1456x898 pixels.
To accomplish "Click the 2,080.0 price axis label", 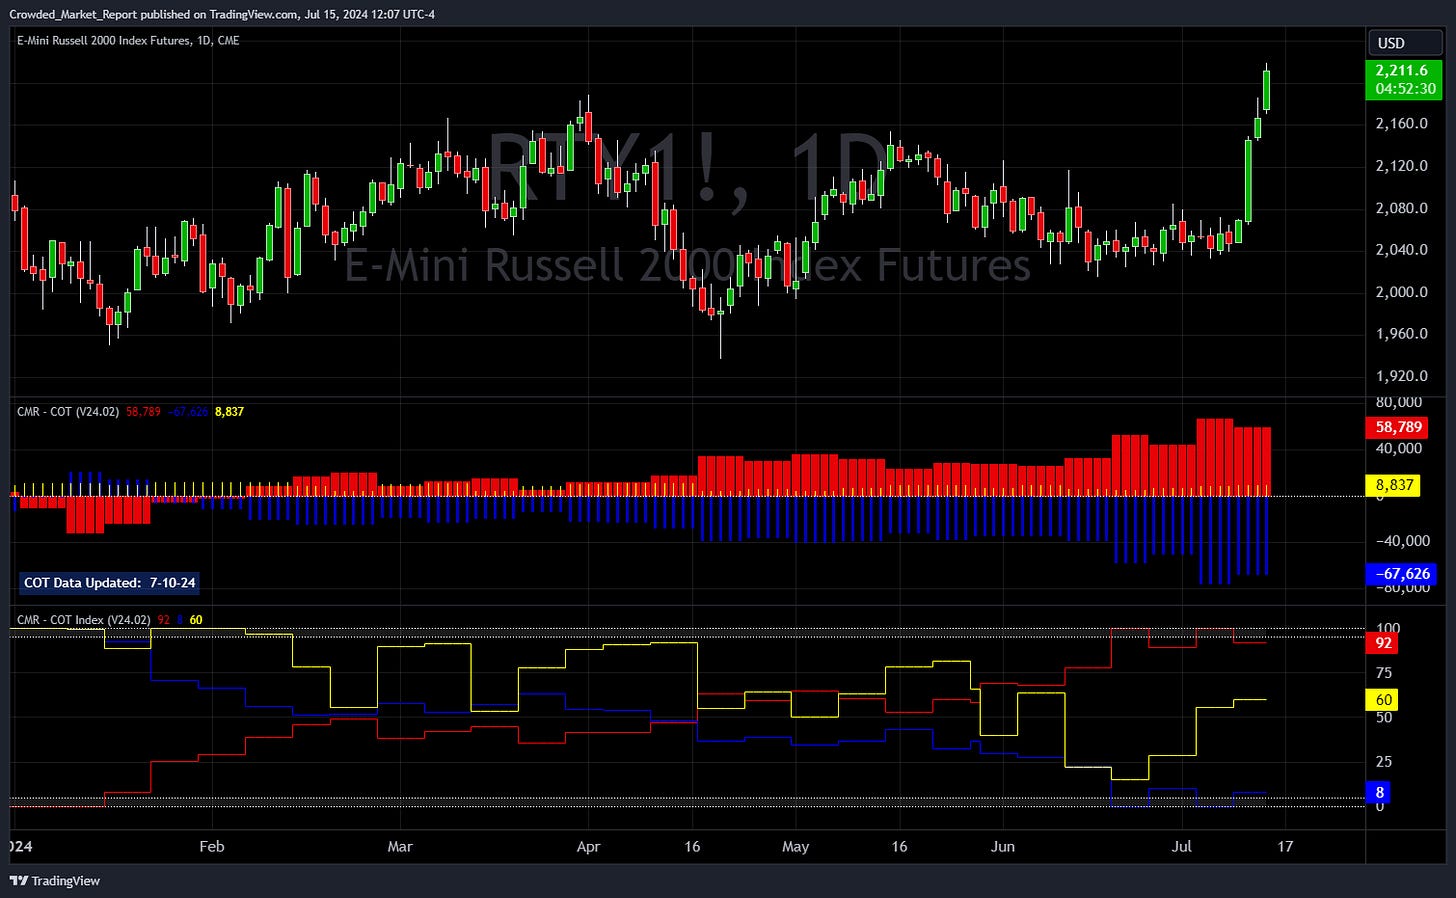I will point(1402,208).
